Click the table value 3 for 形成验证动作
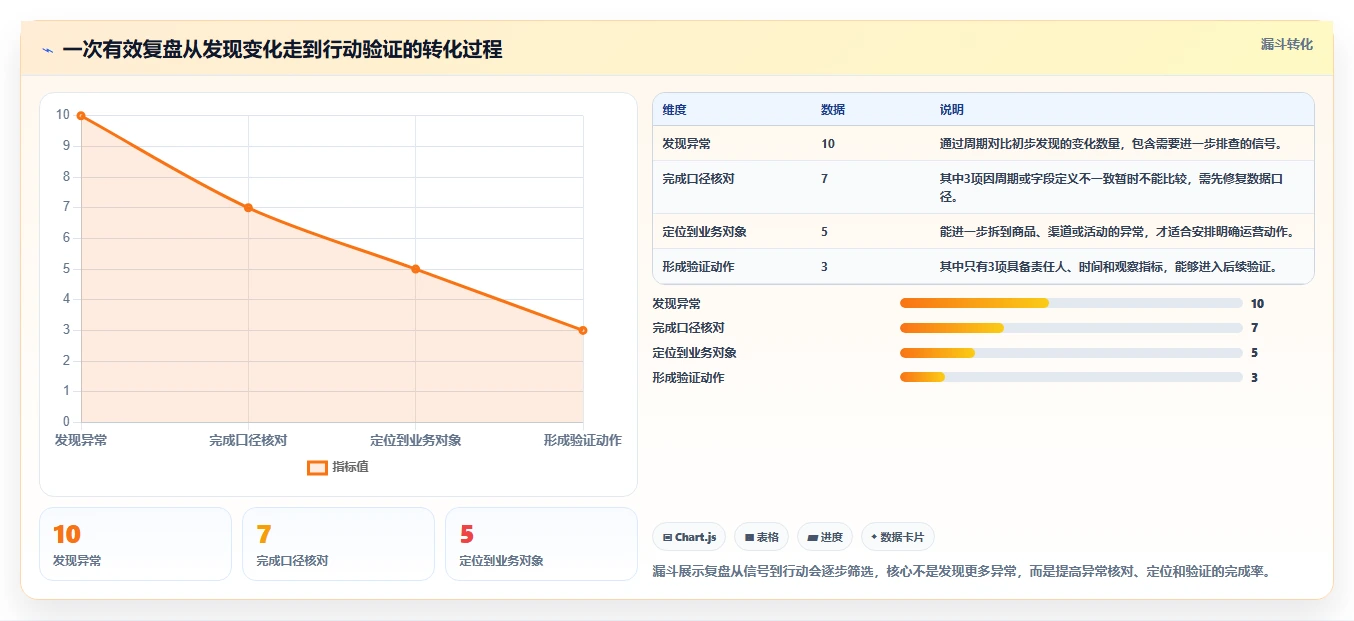The image size is (1354, 621). 824,267
